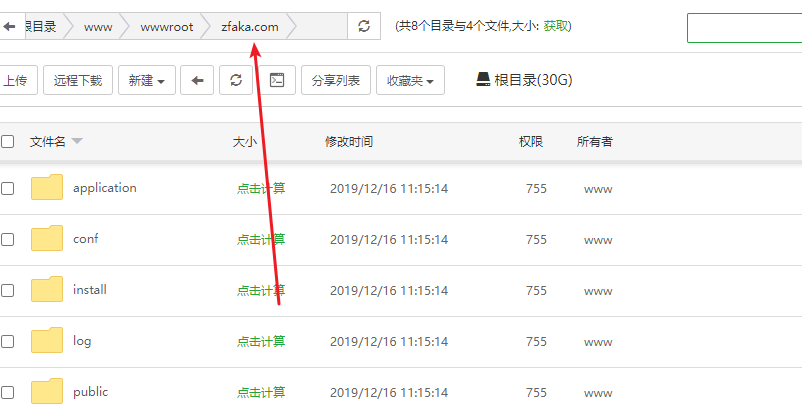Go to the 根目录 breadcrumb
The height and width of the screenshot is (414, 802).
(40, 27)
